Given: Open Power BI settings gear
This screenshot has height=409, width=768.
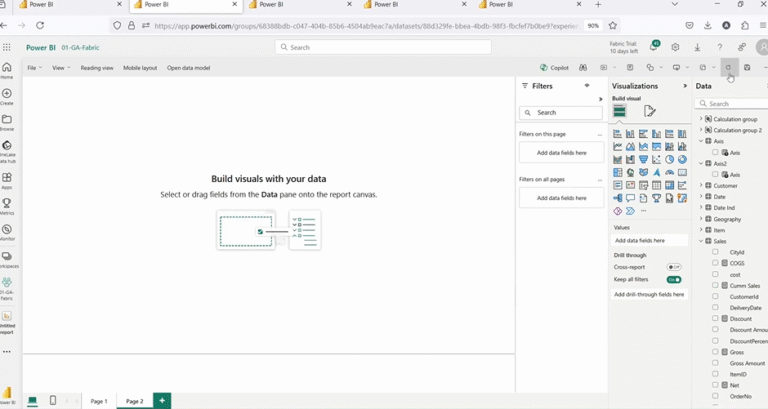Looking at the screenshot, I should 675,47.
